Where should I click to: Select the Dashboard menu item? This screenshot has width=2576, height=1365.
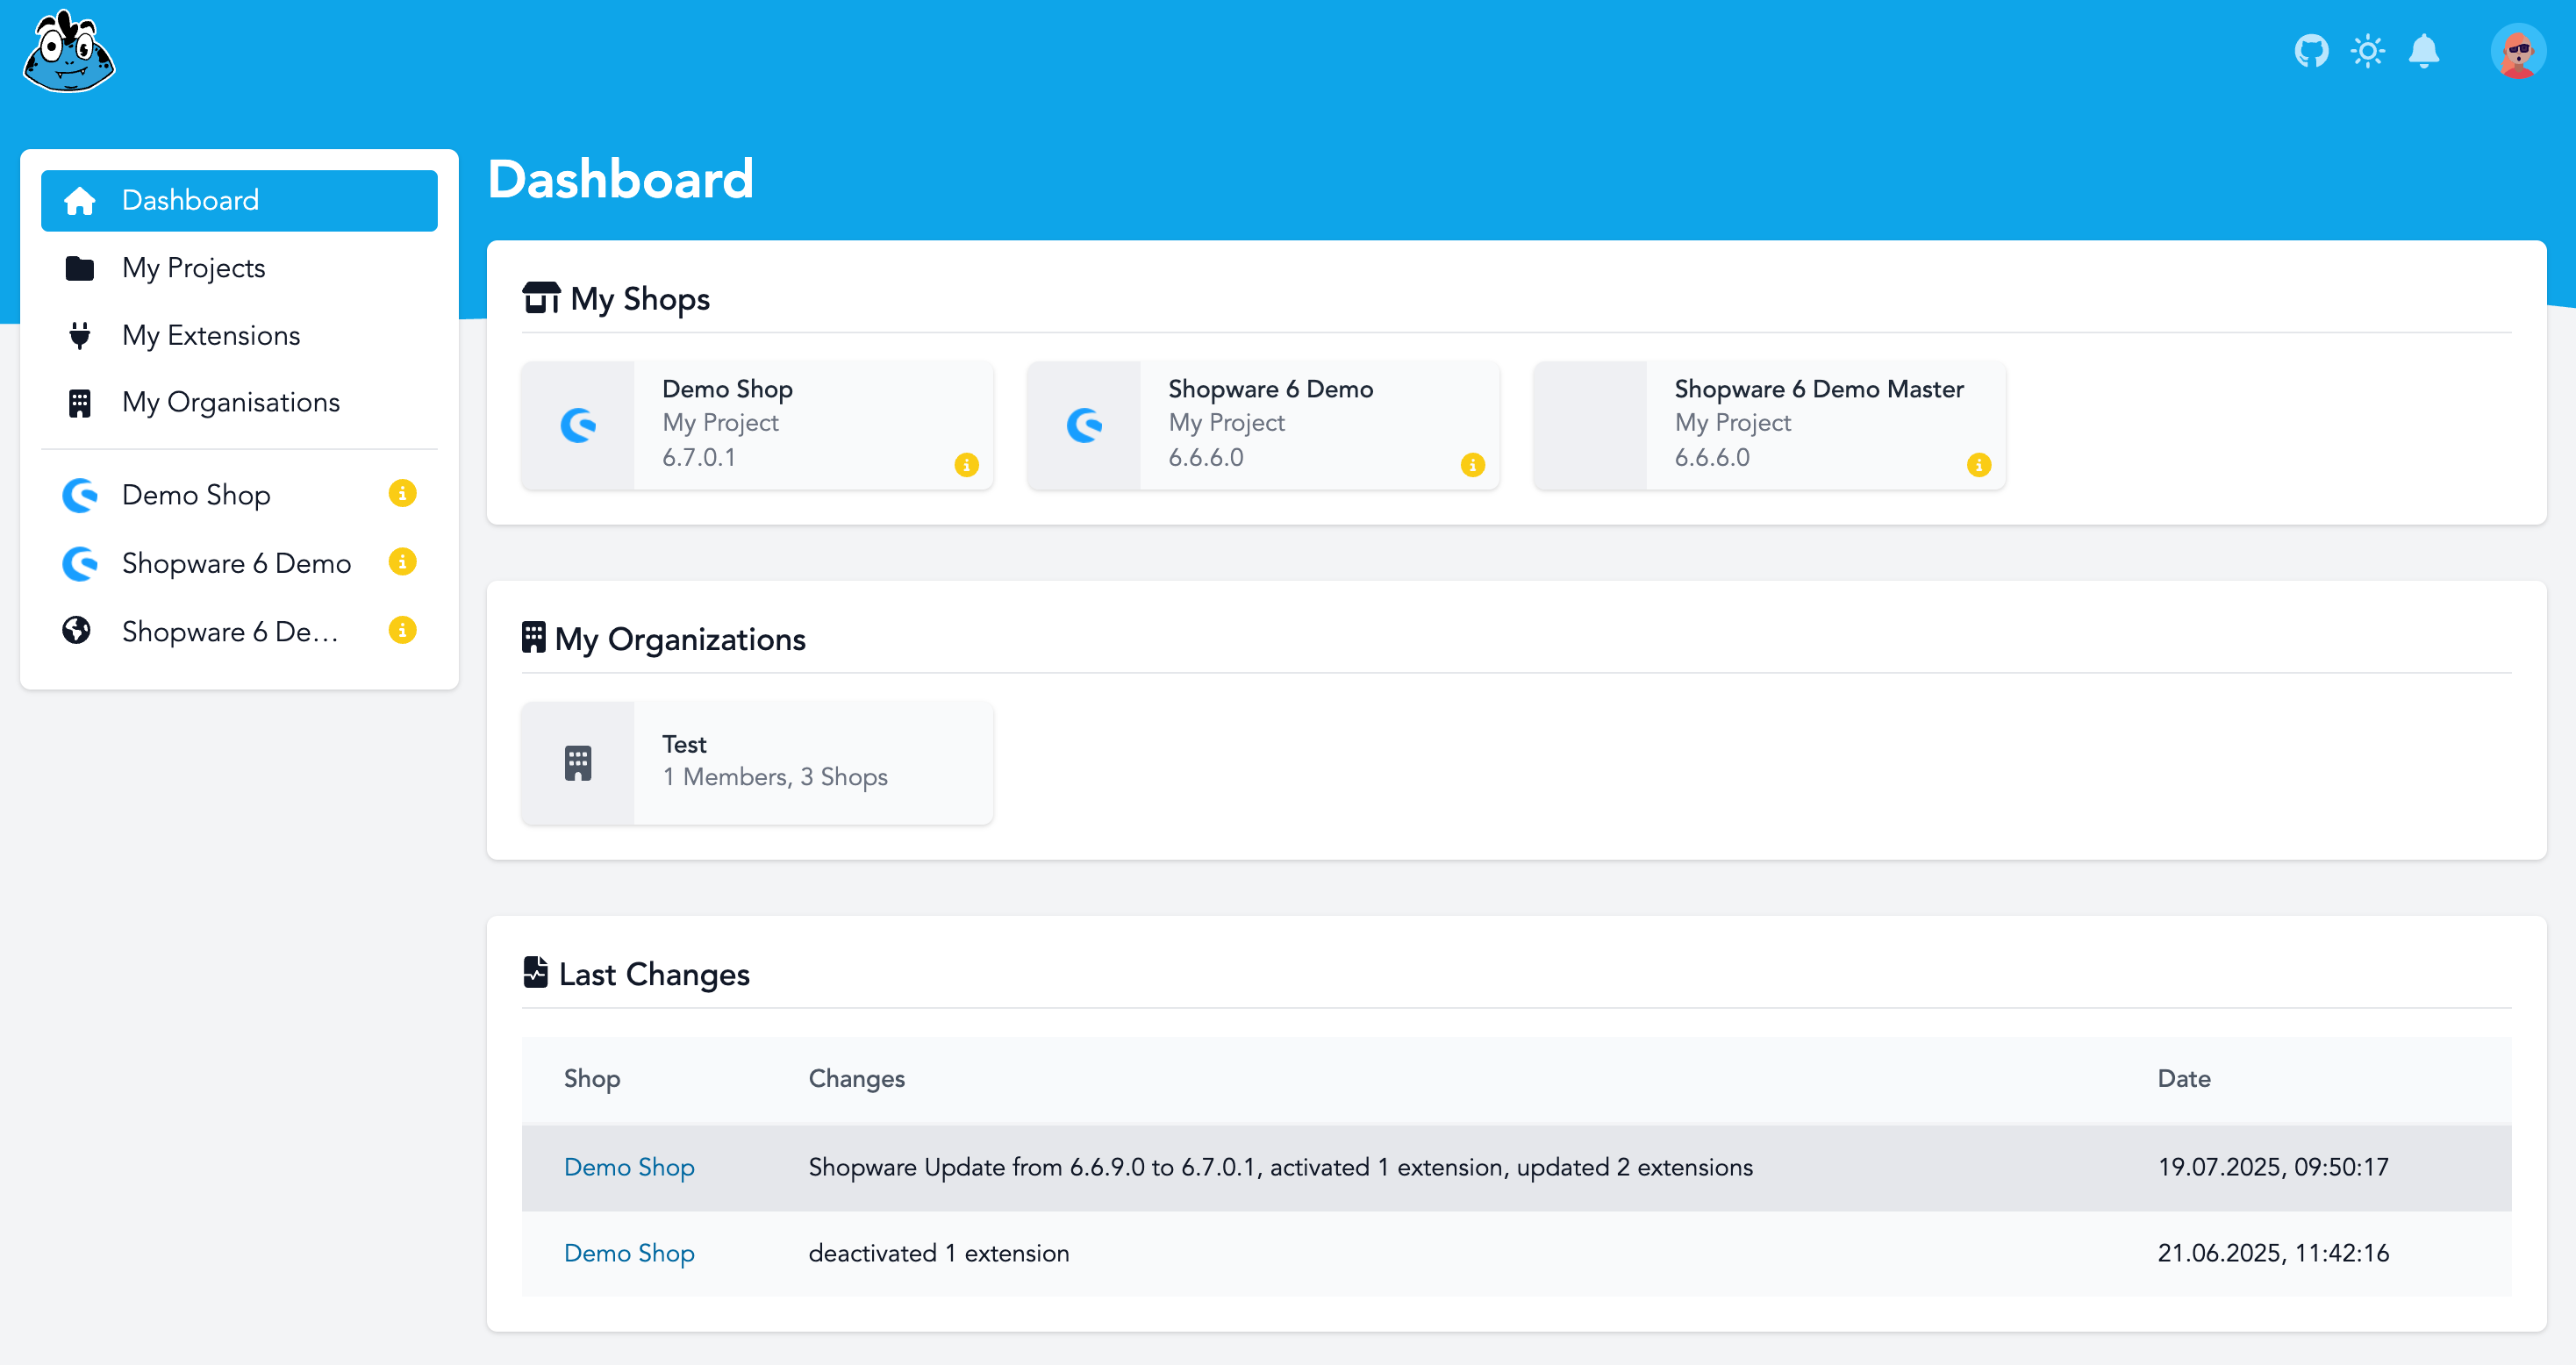tap(190, 200)
